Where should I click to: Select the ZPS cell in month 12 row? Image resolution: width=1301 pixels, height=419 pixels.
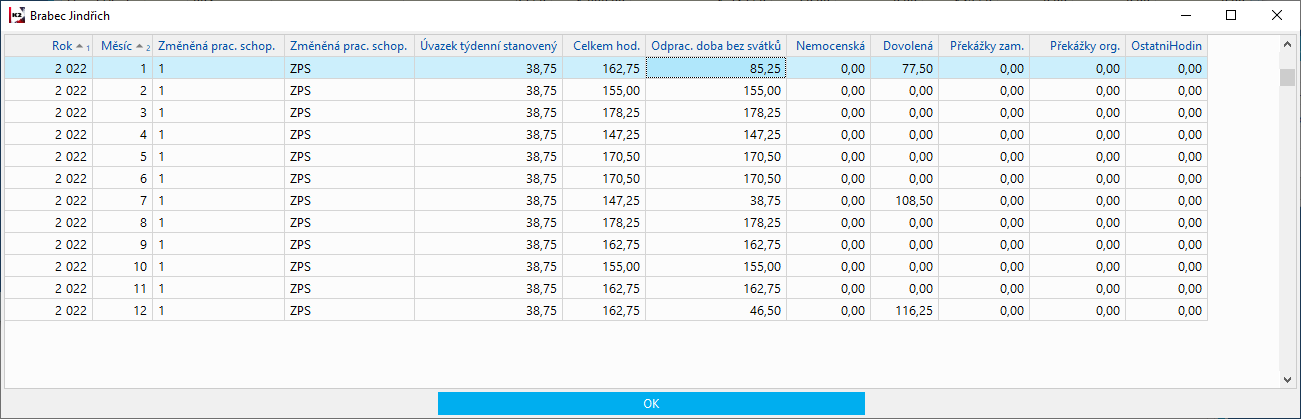pos(349,310)
